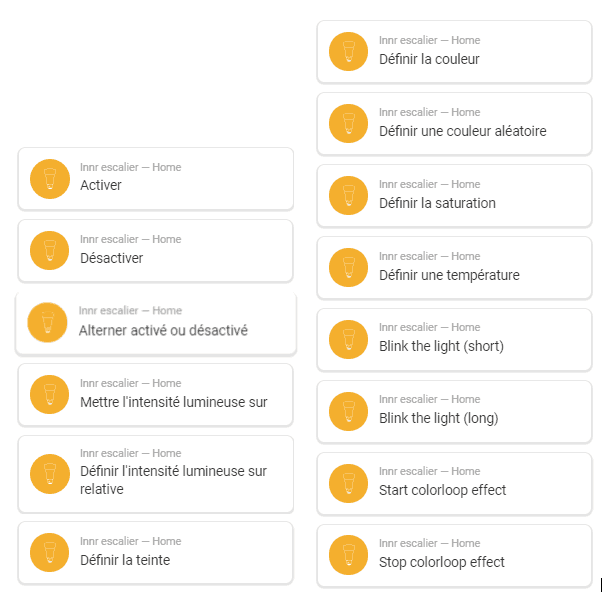Click the Définir la couleur label
This screenshot has height=596, width=604.
point(429,59)
